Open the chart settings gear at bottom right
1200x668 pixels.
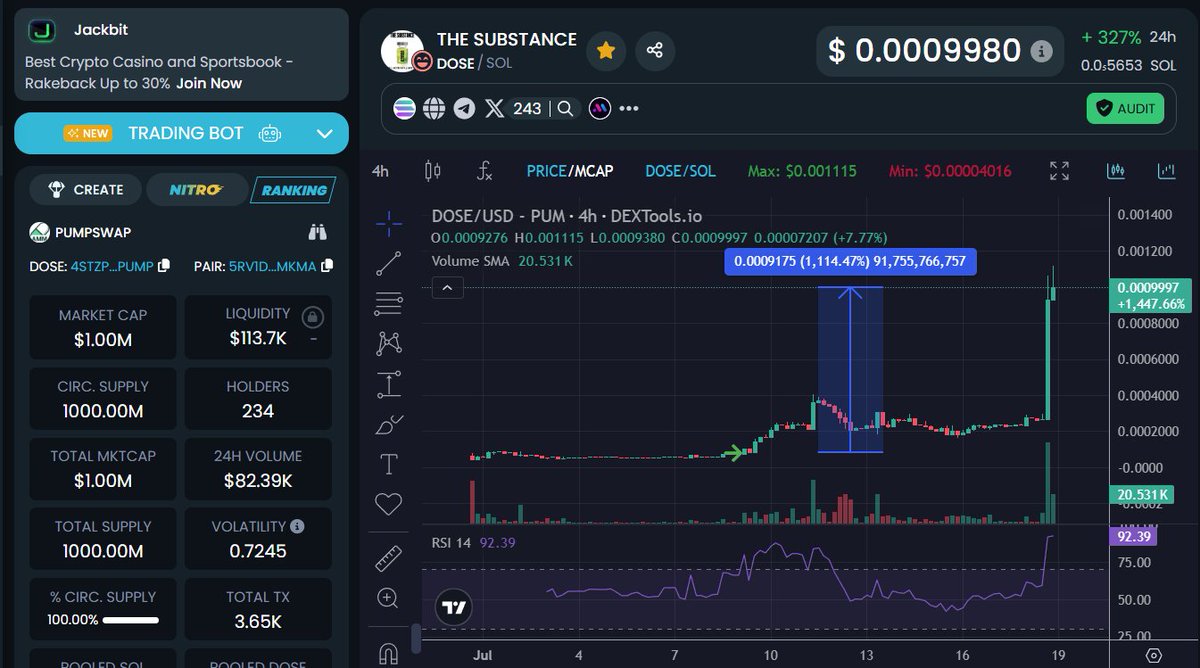point(1153,656)
